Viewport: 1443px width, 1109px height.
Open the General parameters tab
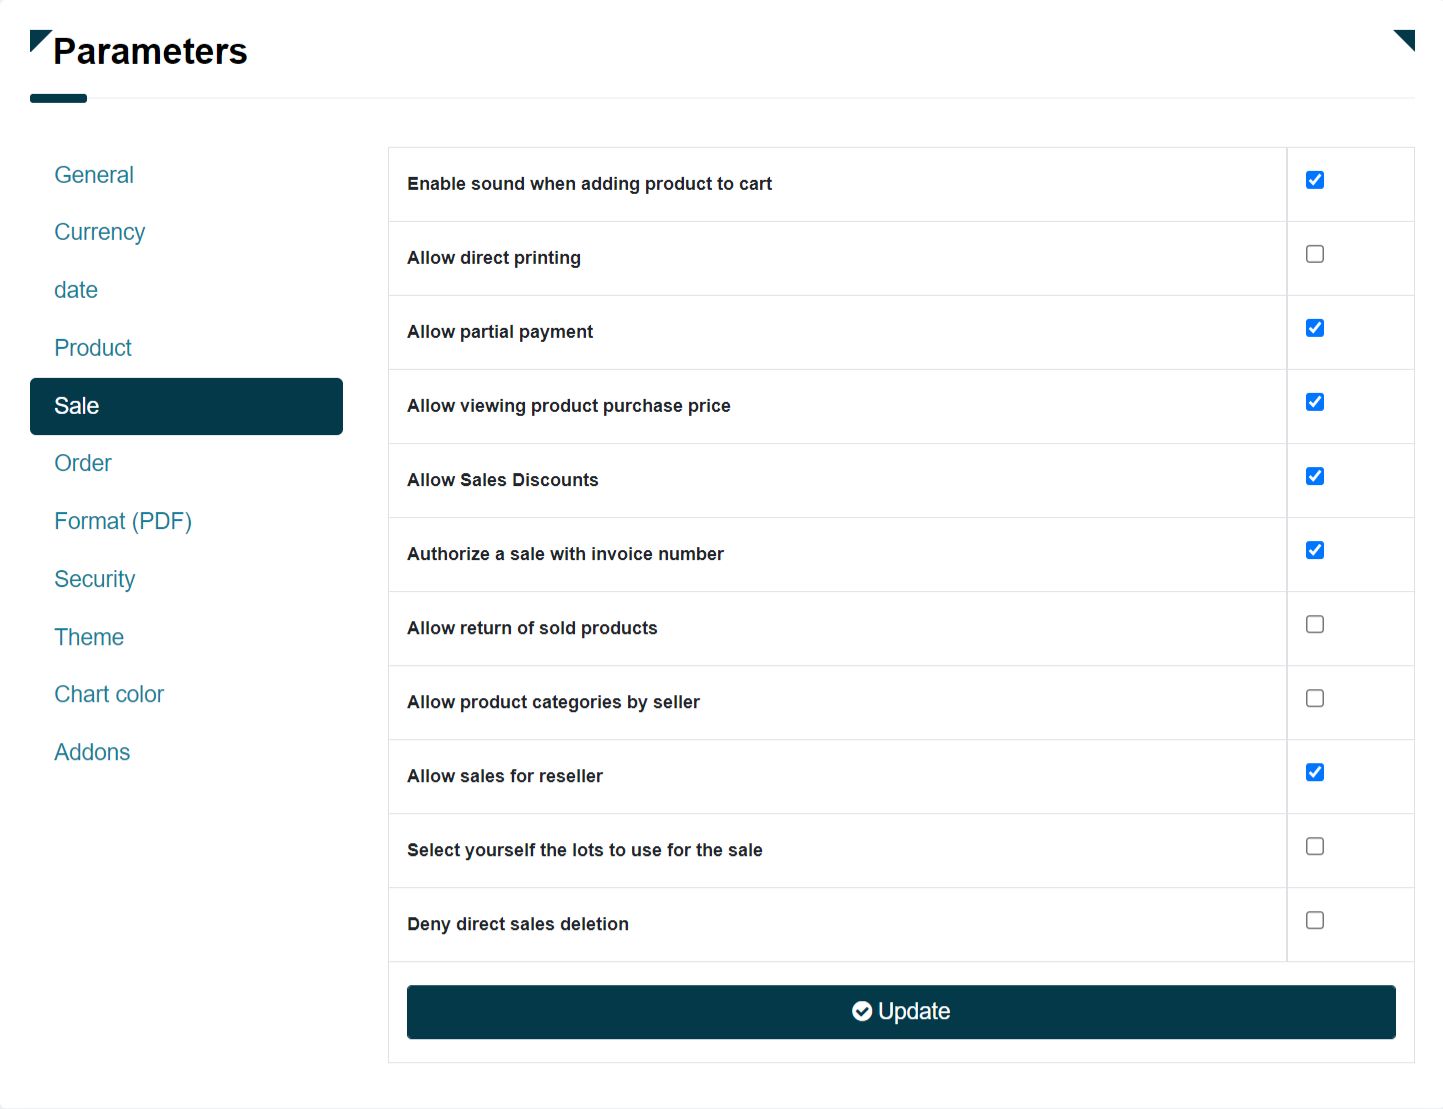point(94,175)
